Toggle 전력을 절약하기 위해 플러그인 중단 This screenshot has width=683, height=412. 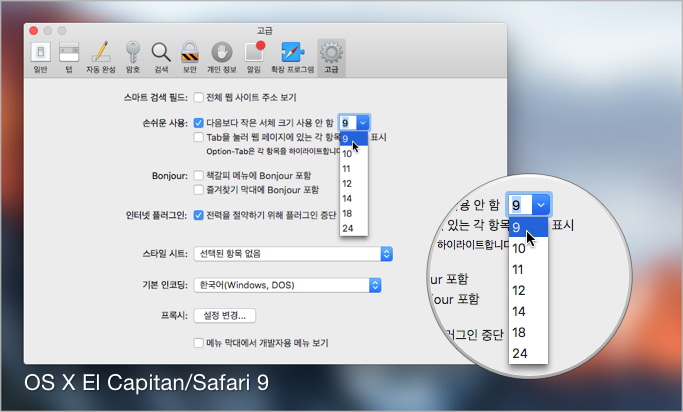199,215
